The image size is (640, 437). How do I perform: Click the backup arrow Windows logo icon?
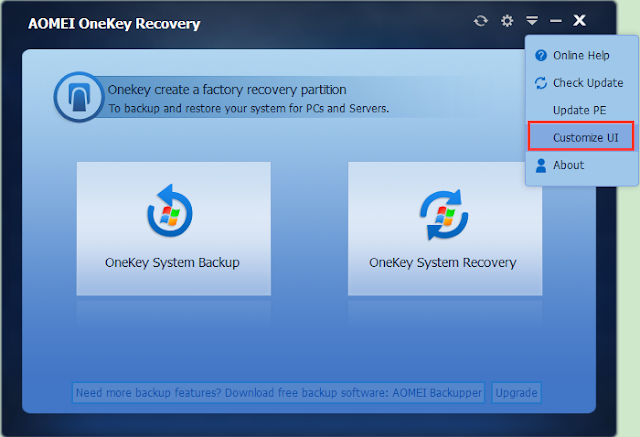point(170,211)
